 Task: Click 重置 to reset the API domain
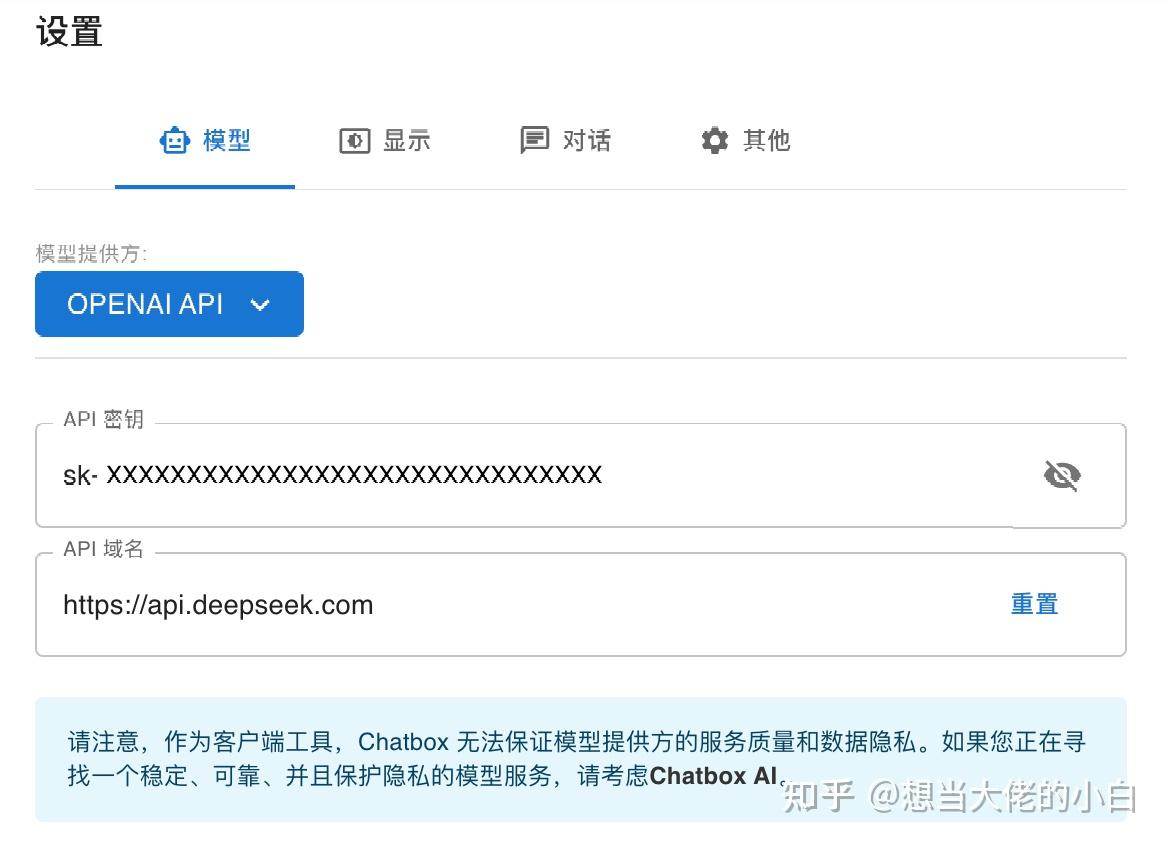click(1034, 604)
